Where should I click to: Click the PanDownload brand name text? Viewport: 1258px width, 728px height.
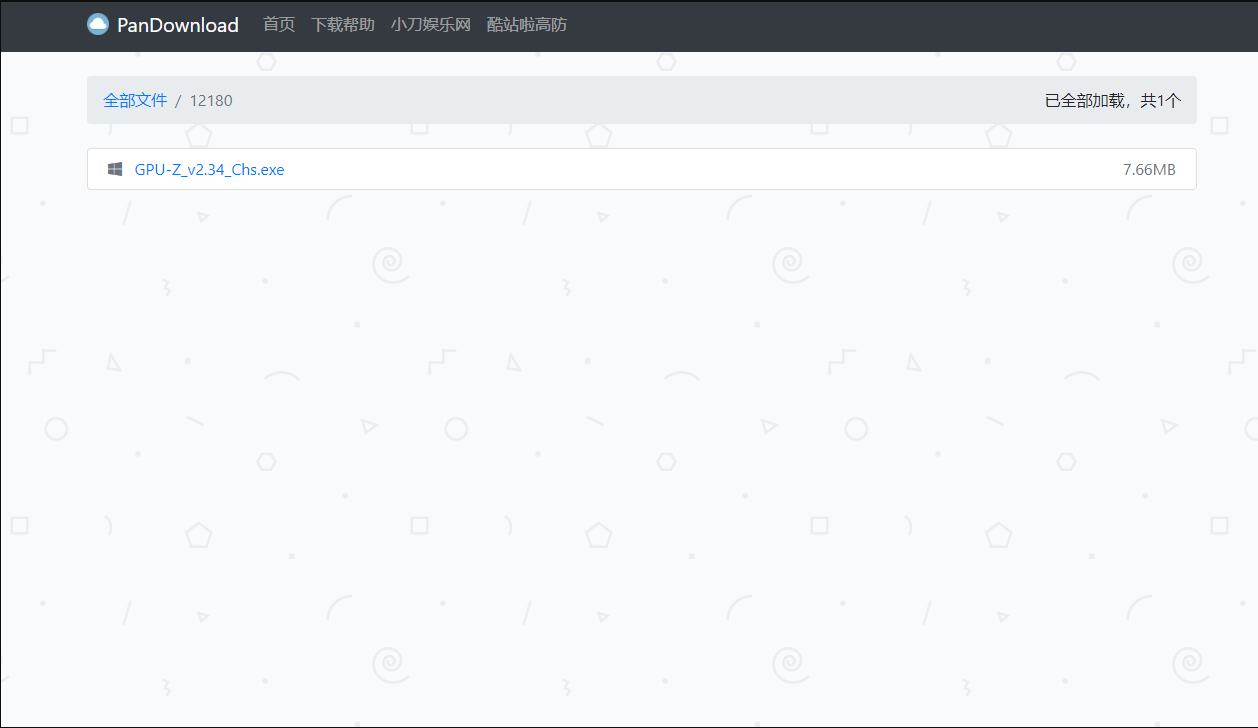click(176, 24)
